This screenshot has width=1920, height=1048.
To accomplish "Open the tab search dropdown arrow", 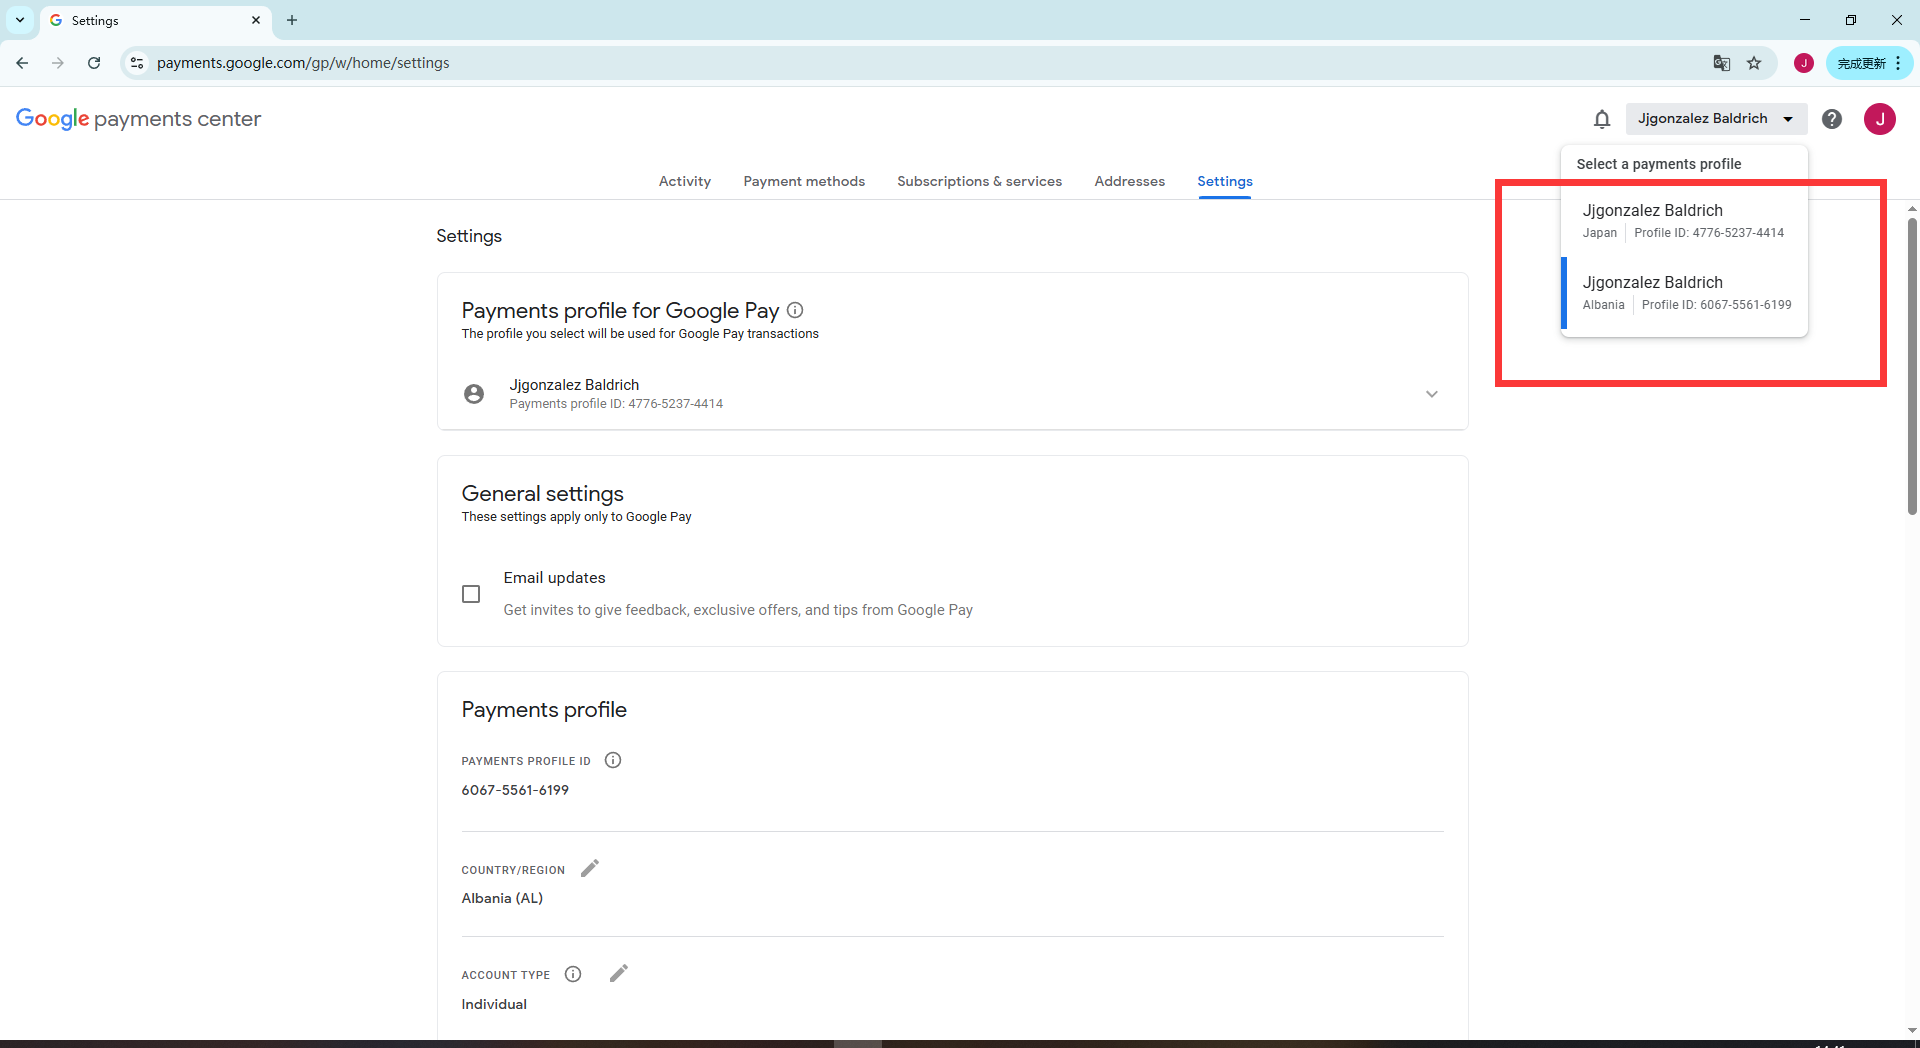I will tap(20, 20).
